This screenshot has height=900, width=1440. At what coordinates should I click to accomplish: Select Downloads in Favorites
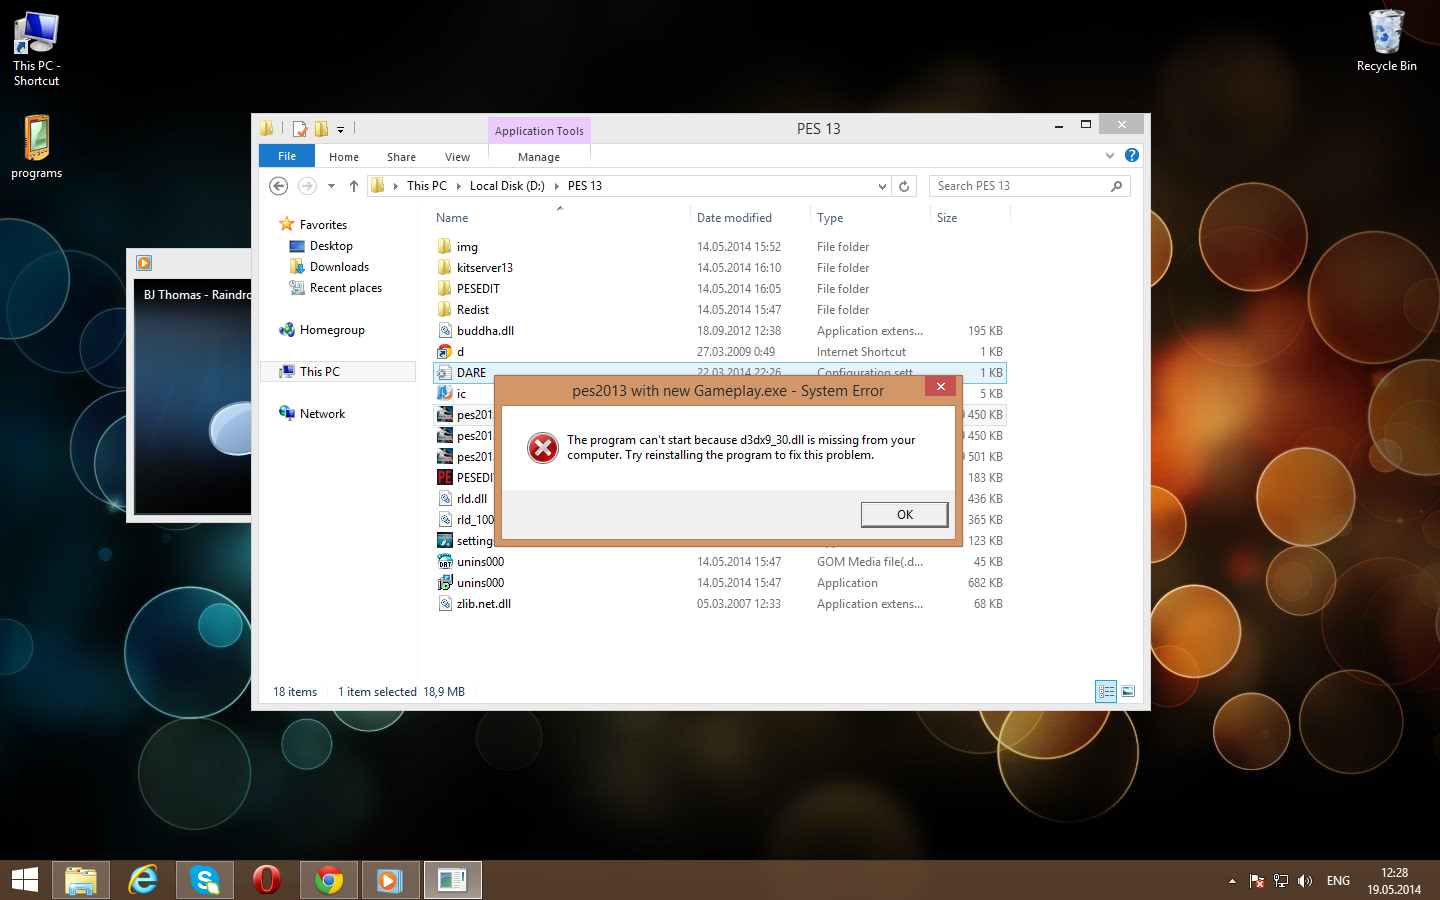pos(339,267)
